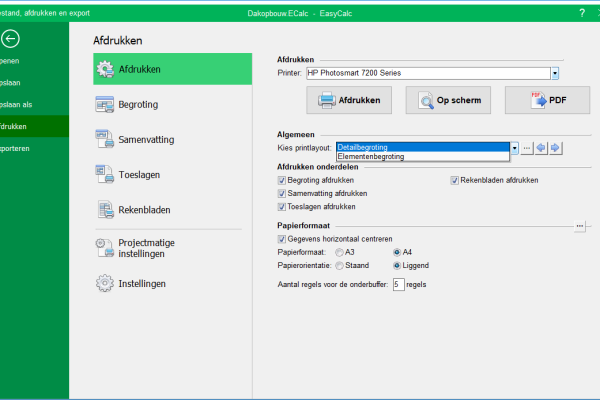Click the back arrow icon
Image resolution: width=600 pixels, height=400 pixels.
[11, 39]
